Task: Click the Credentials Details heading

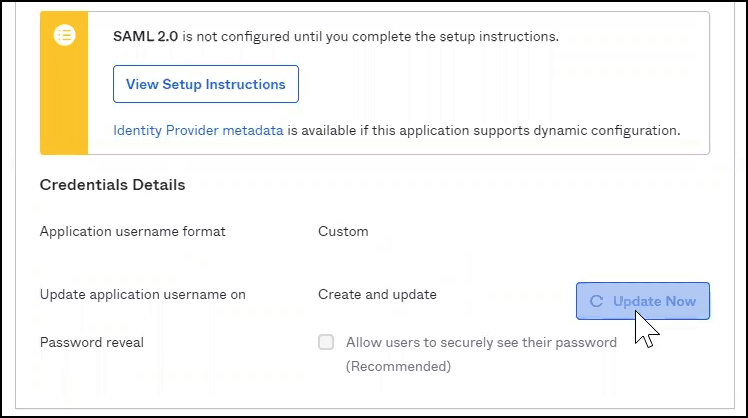Action: (x=112, y=185)
